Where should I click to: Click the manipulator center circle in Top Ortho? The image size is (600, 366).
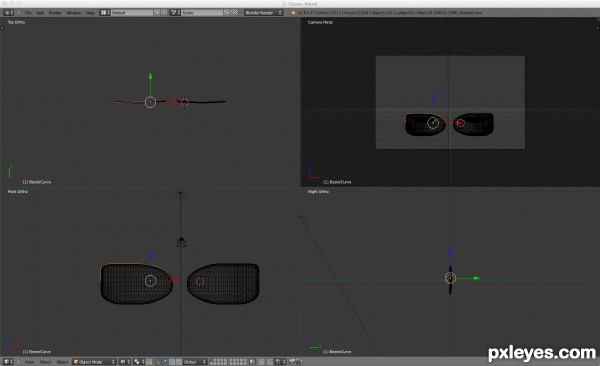(150, 102)
